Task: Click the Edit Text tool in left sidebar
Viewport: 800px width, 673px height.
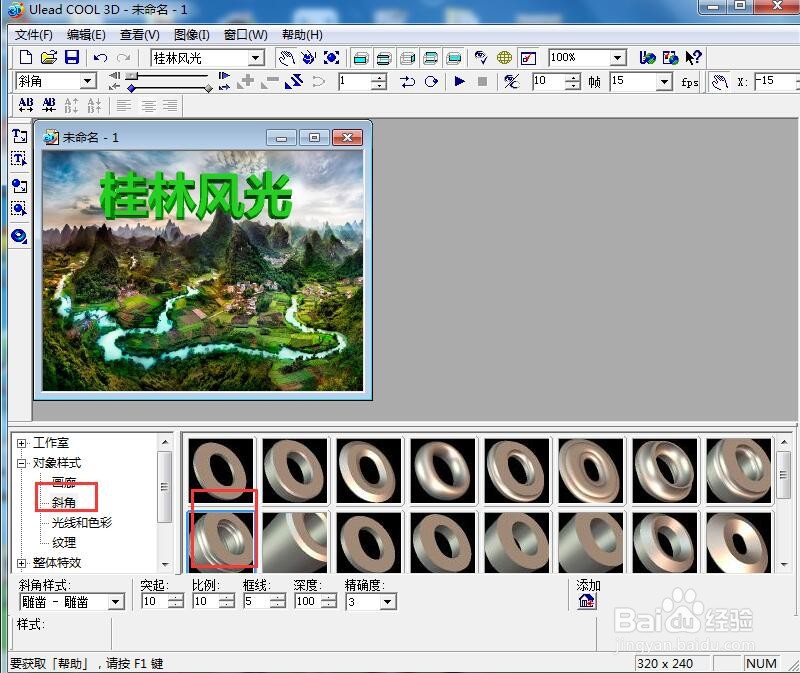Action: [x=19, y=159]
